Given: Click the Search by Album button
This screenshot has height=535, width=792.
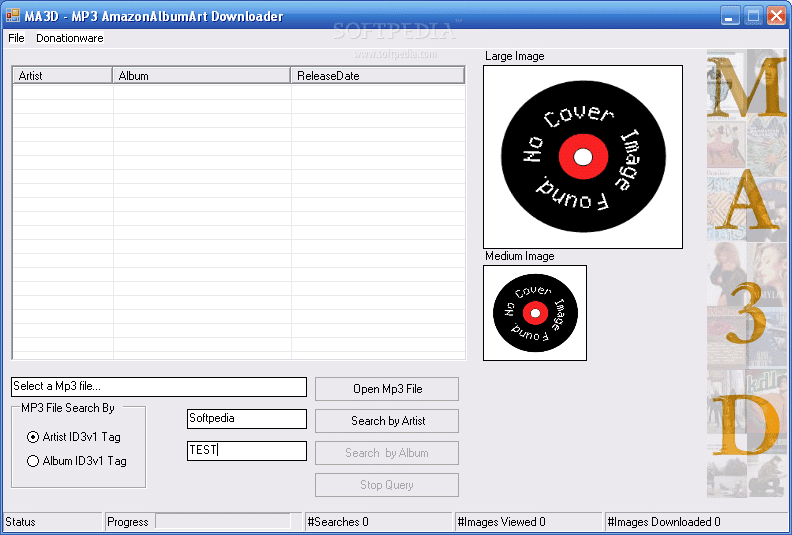Looking at the screenshot, I should point(387,453).
